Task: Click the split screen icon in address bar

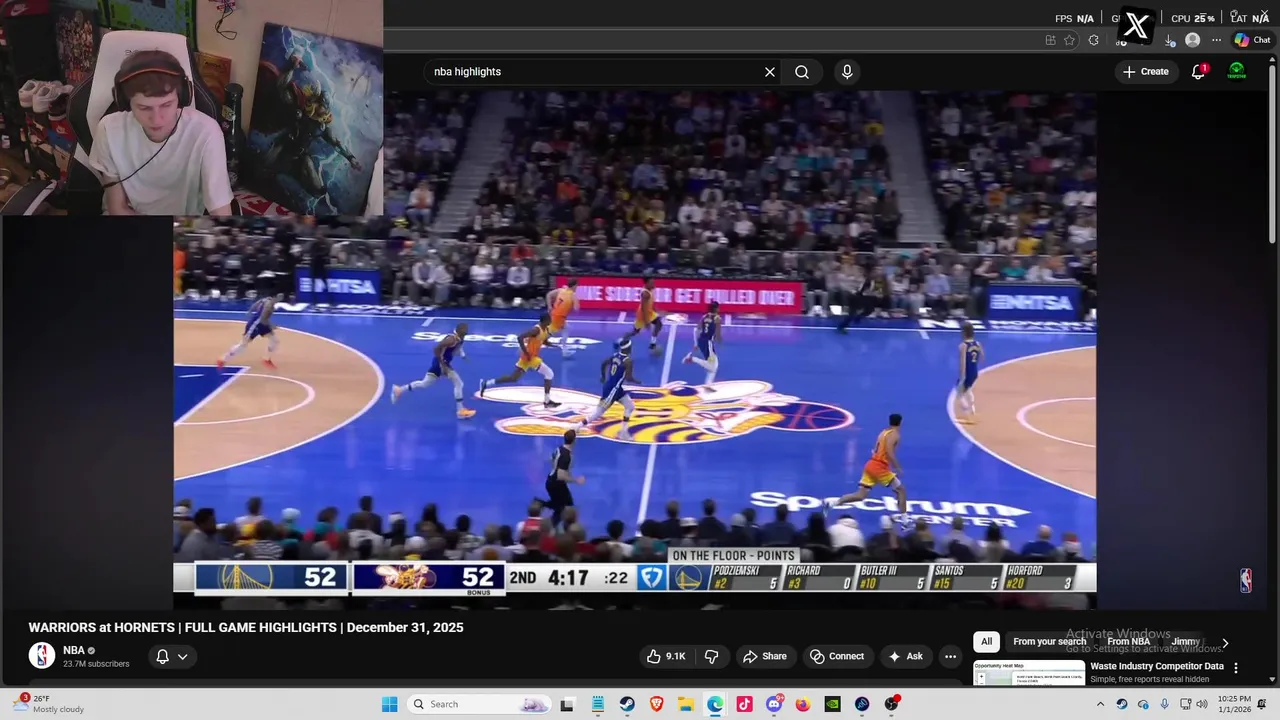Action: [1050, 40]
